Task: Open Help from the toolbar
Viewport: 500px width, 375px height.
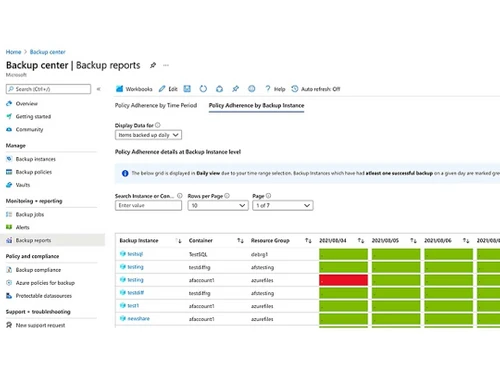Action: pos(275,89)
